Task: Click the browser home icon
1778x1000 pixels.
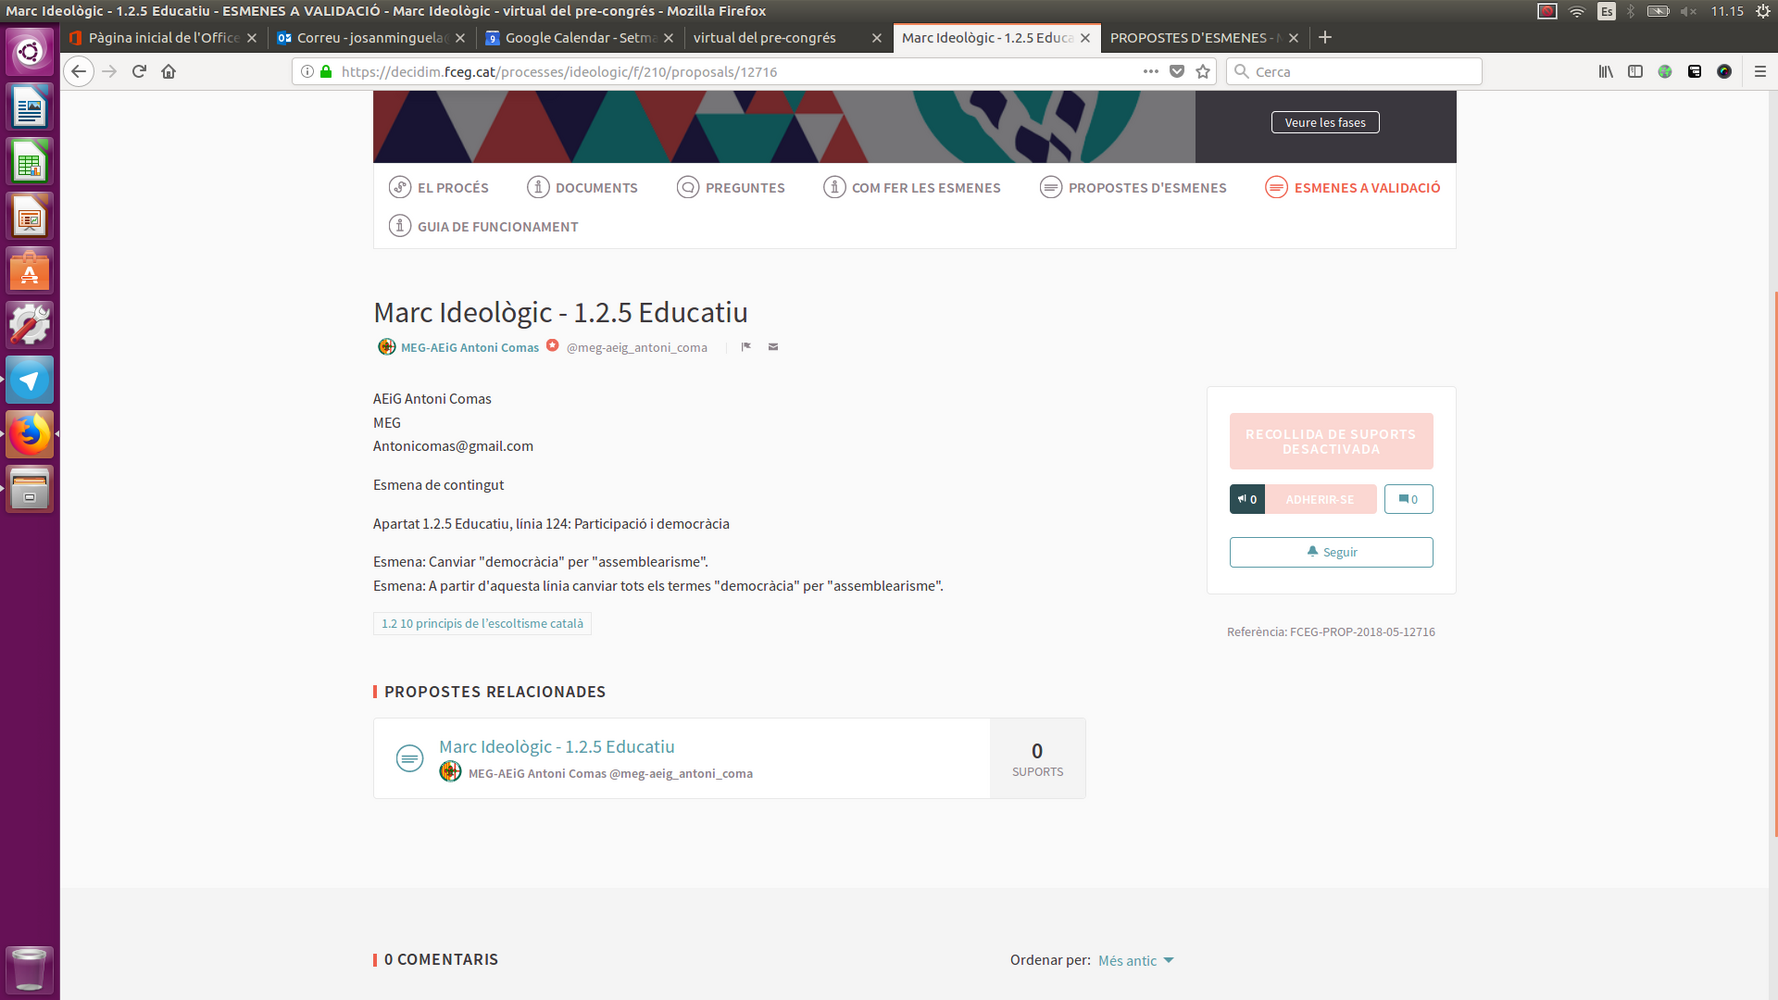Action: pos(169,71)
